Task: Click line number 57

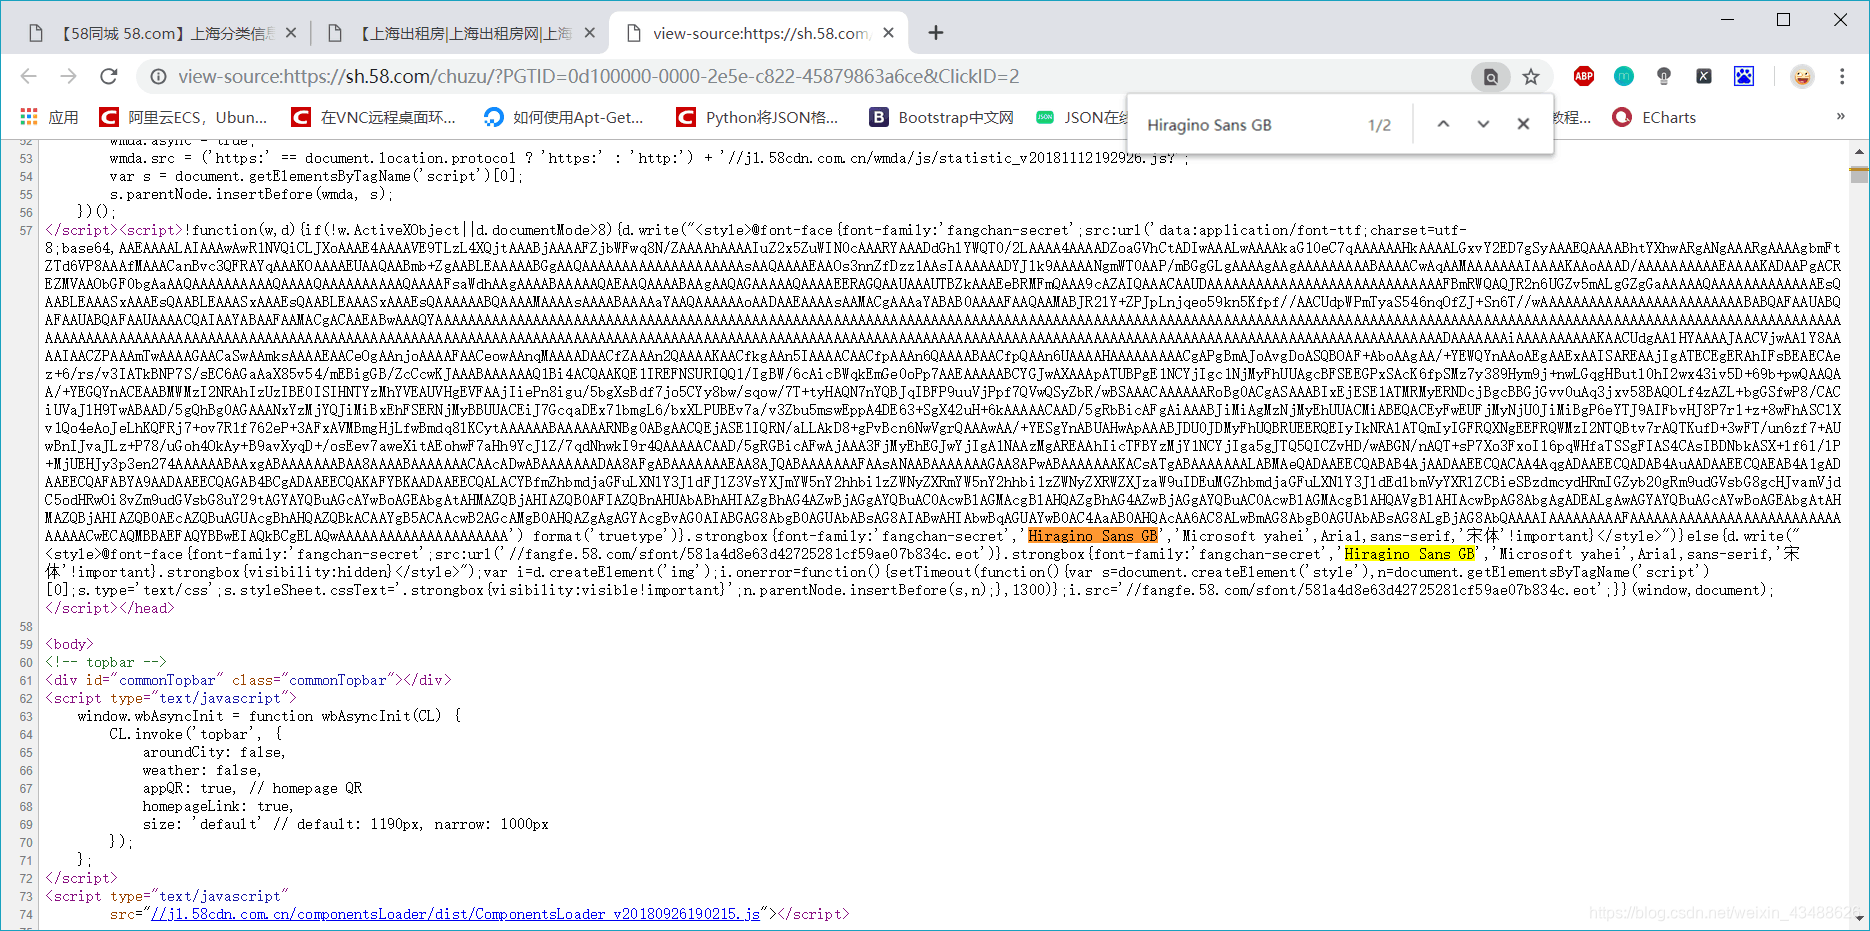Action: pos(26,231)
